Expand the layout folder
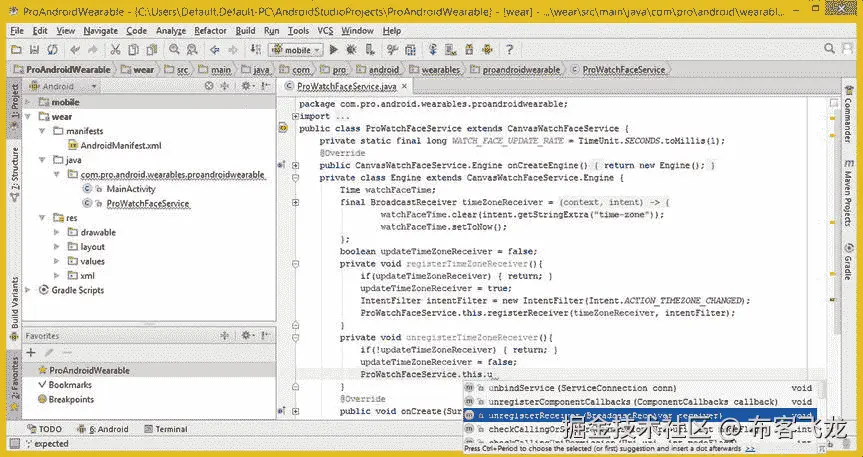The width and height of the screenshot is (863, 457). pyautogui.click(x=57, y=247)
